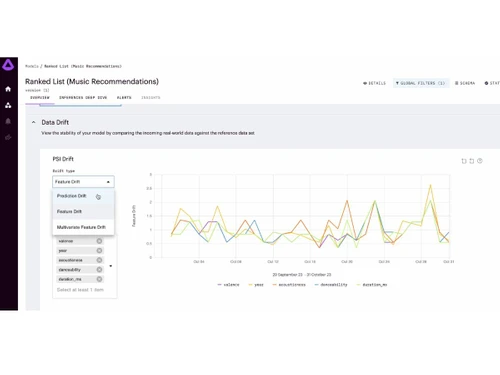Toggle year series in chart legend

tap(256, 285)
